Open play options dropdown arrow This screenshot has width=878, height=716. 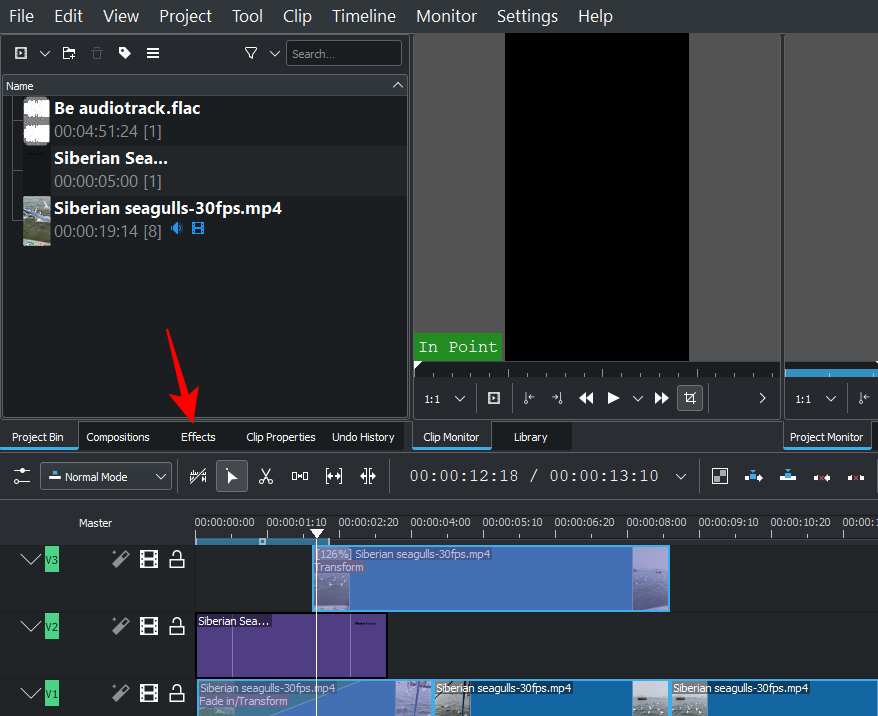[638, 399]
